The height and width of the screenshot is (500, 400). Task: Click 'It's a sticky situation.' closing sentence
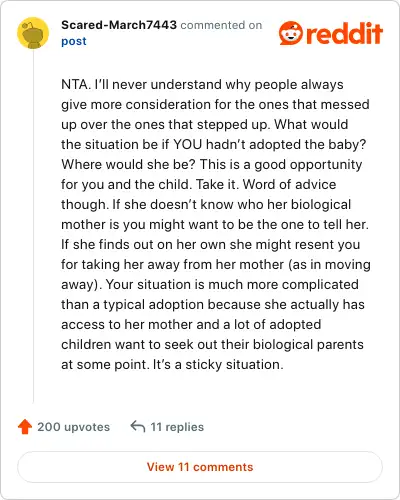pos(218,364)
